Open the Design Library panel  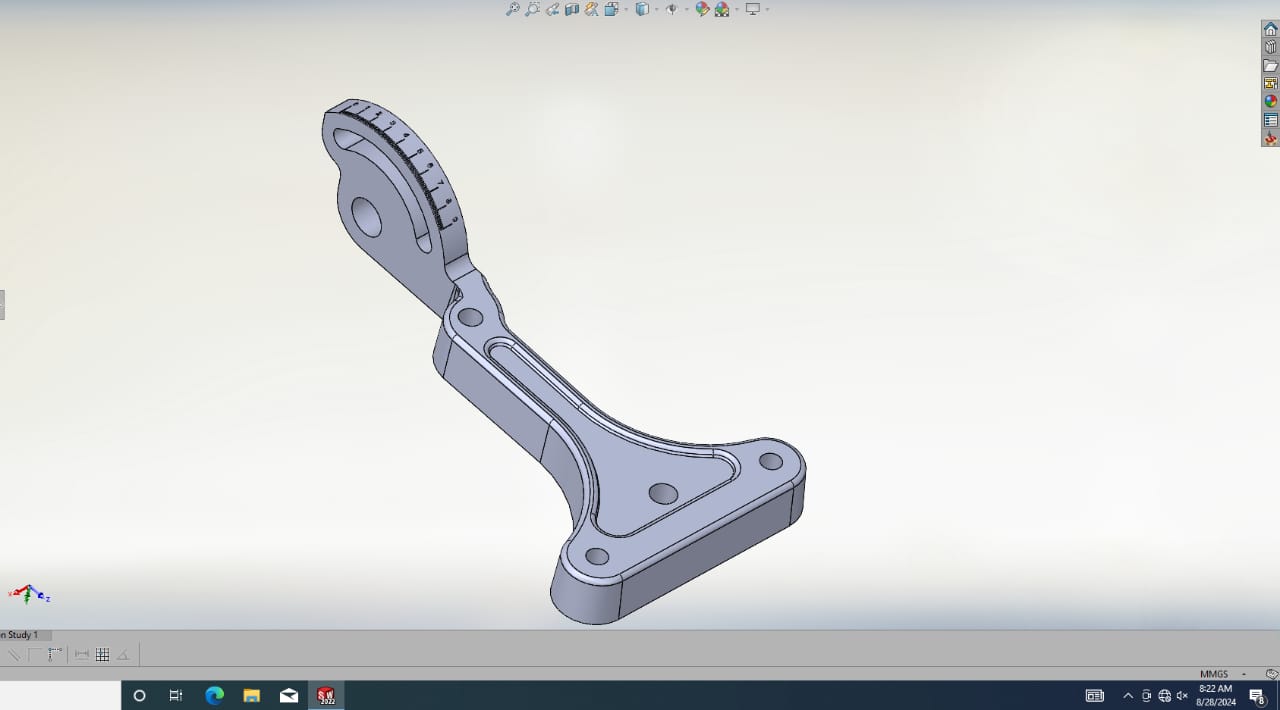1270,47
